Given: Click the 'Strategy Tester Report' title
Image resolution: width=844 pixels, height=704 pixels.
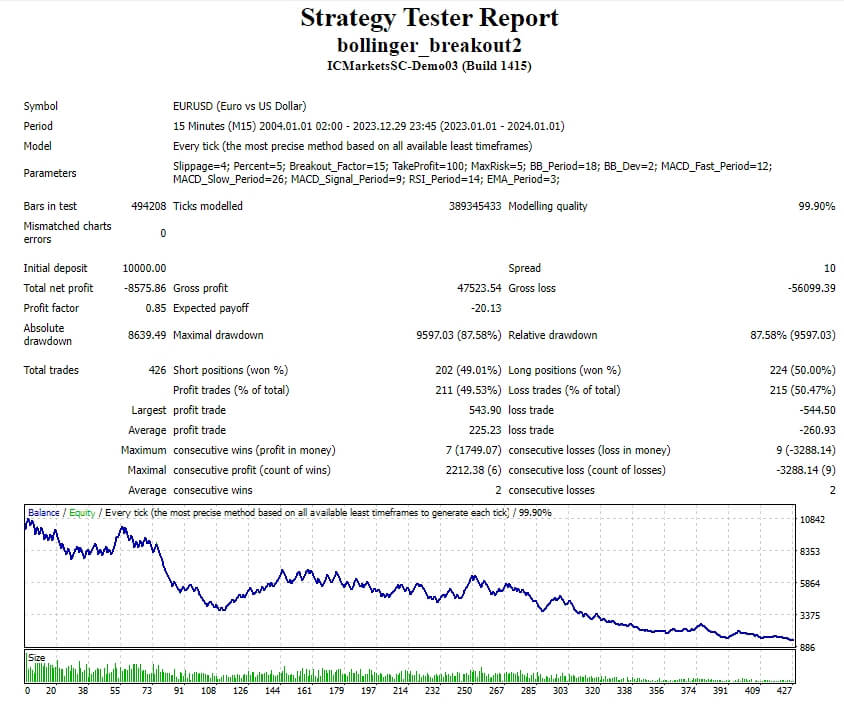Looking at the screenshot, I should tap(429, 18).
